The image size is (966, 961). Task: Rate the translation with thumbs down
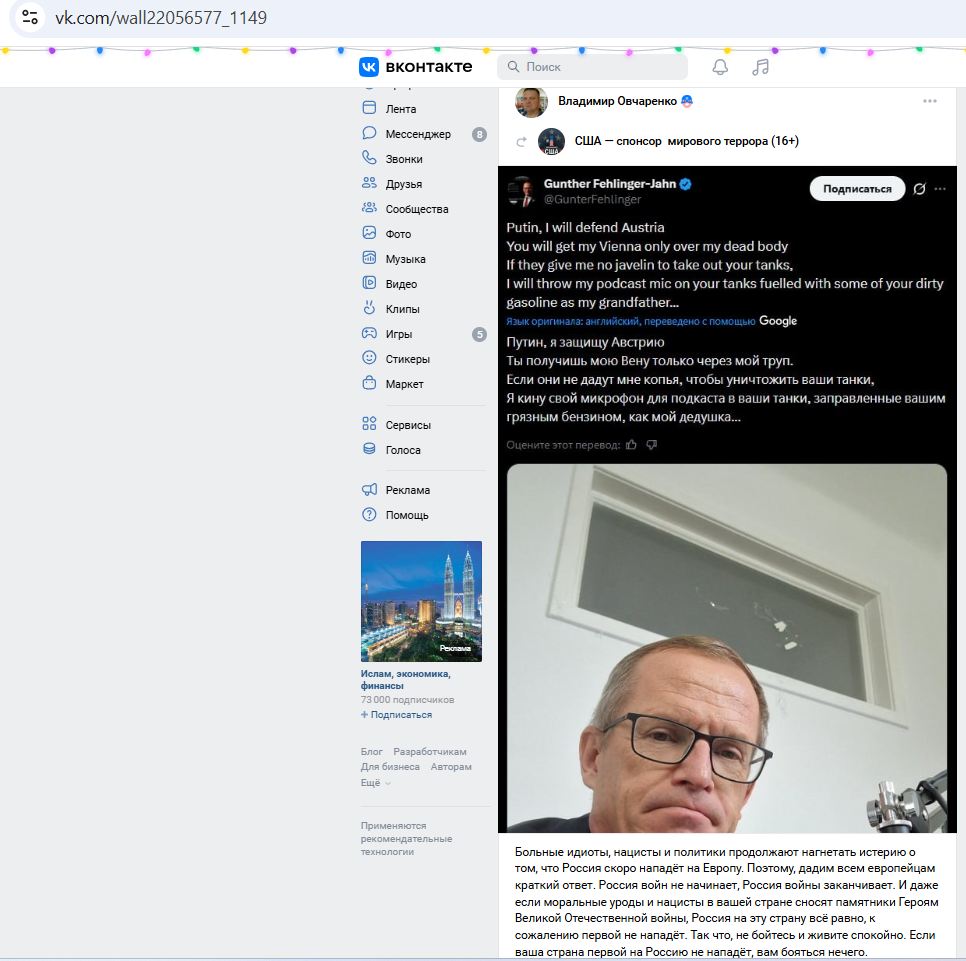coord(651,444)
